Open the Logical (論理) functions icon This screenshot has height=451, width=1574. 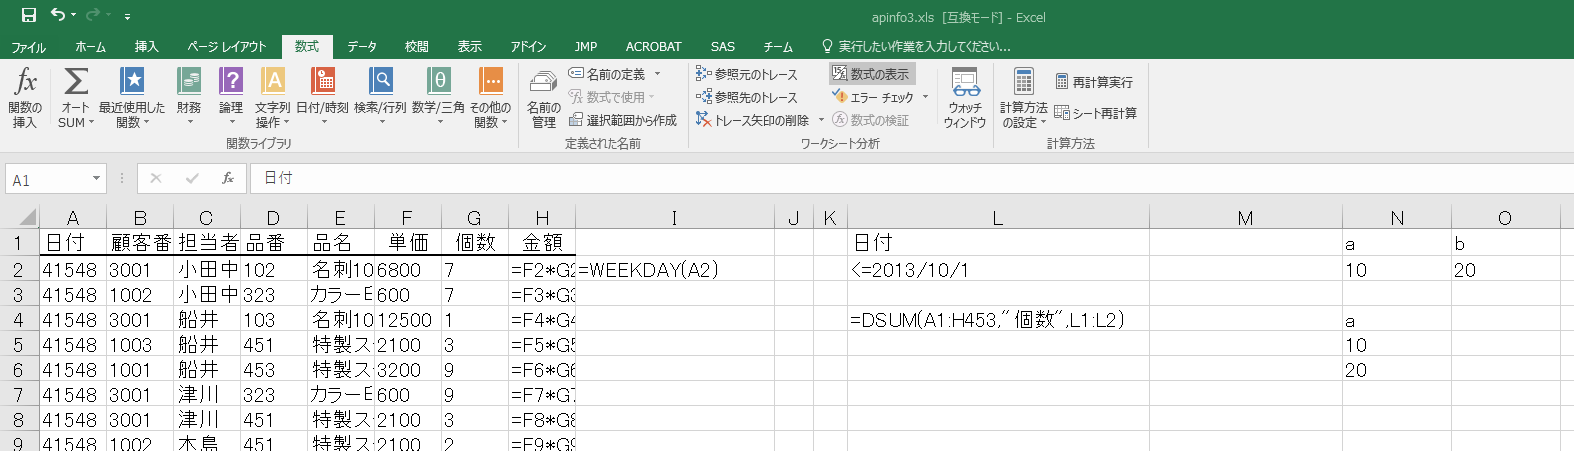coord(231,82)
